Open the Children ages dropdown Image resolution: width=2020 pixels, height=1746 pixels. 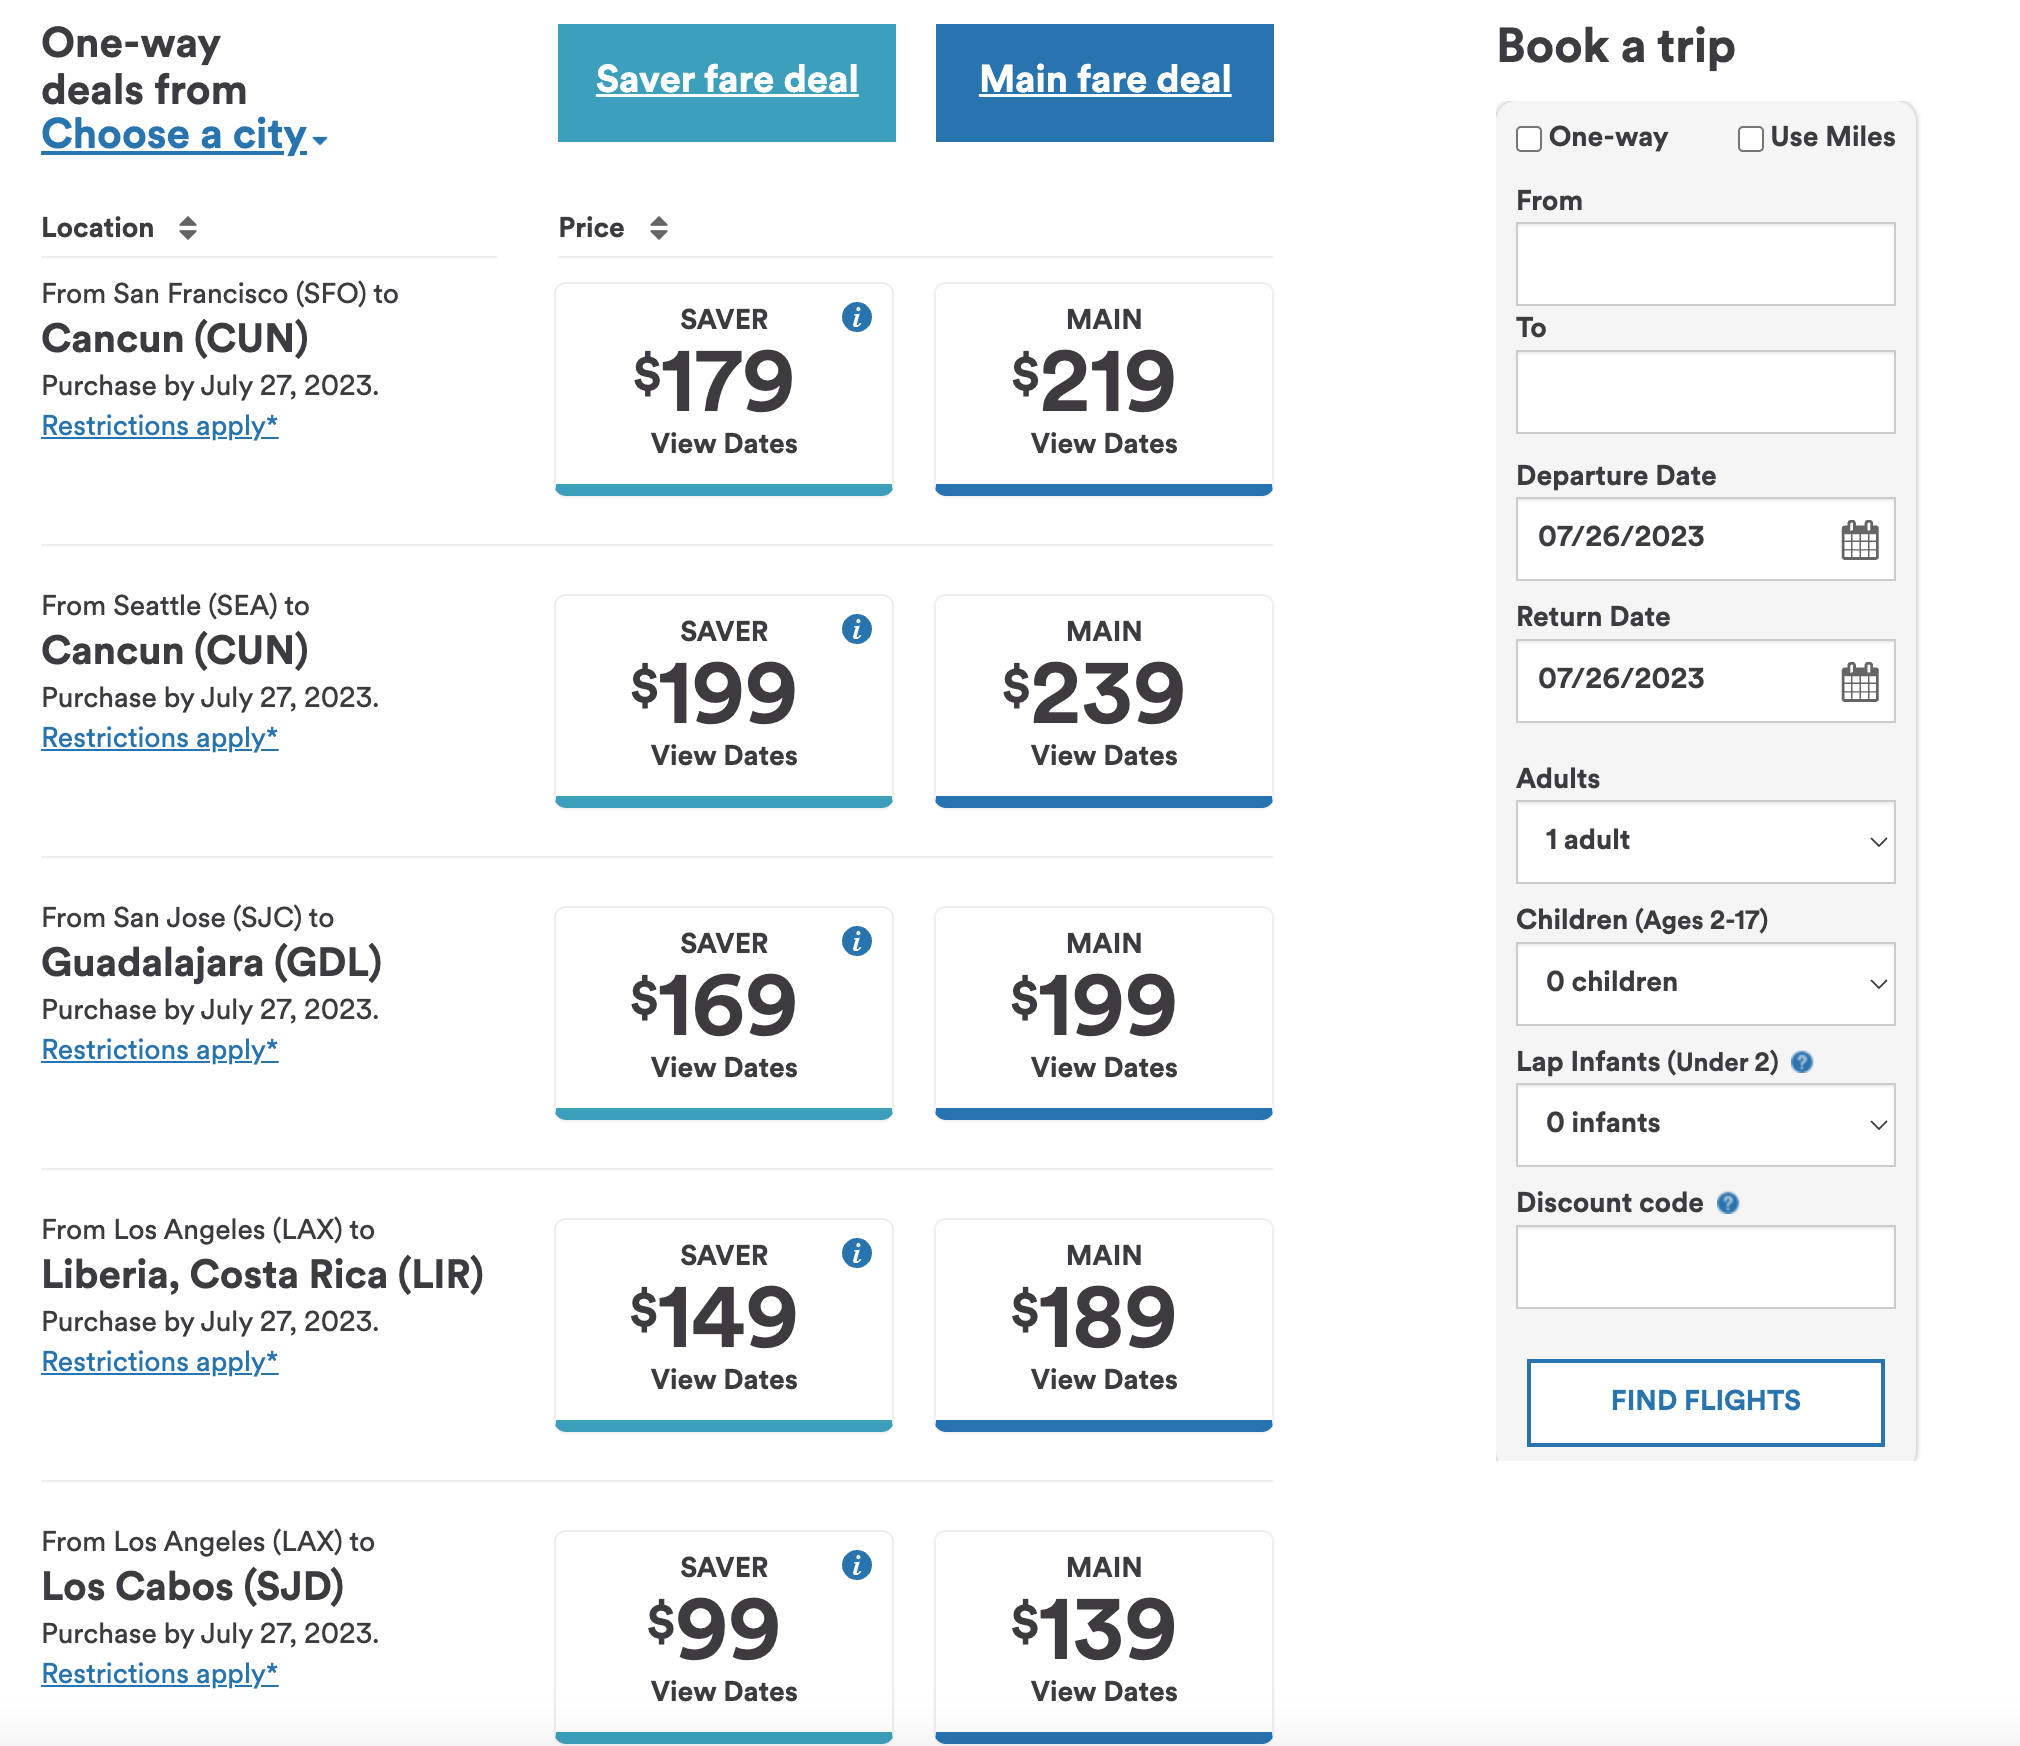tap(1704, 983)
